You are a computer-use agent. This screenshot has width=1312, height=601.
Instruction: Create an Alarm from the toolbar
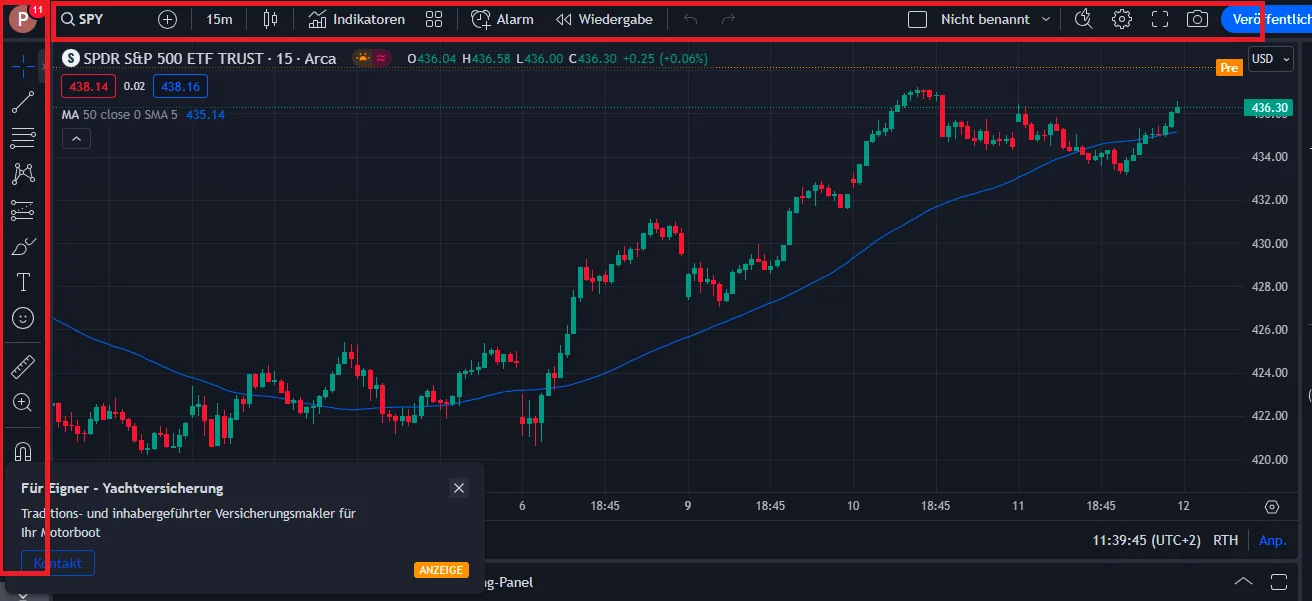(502, 19)
